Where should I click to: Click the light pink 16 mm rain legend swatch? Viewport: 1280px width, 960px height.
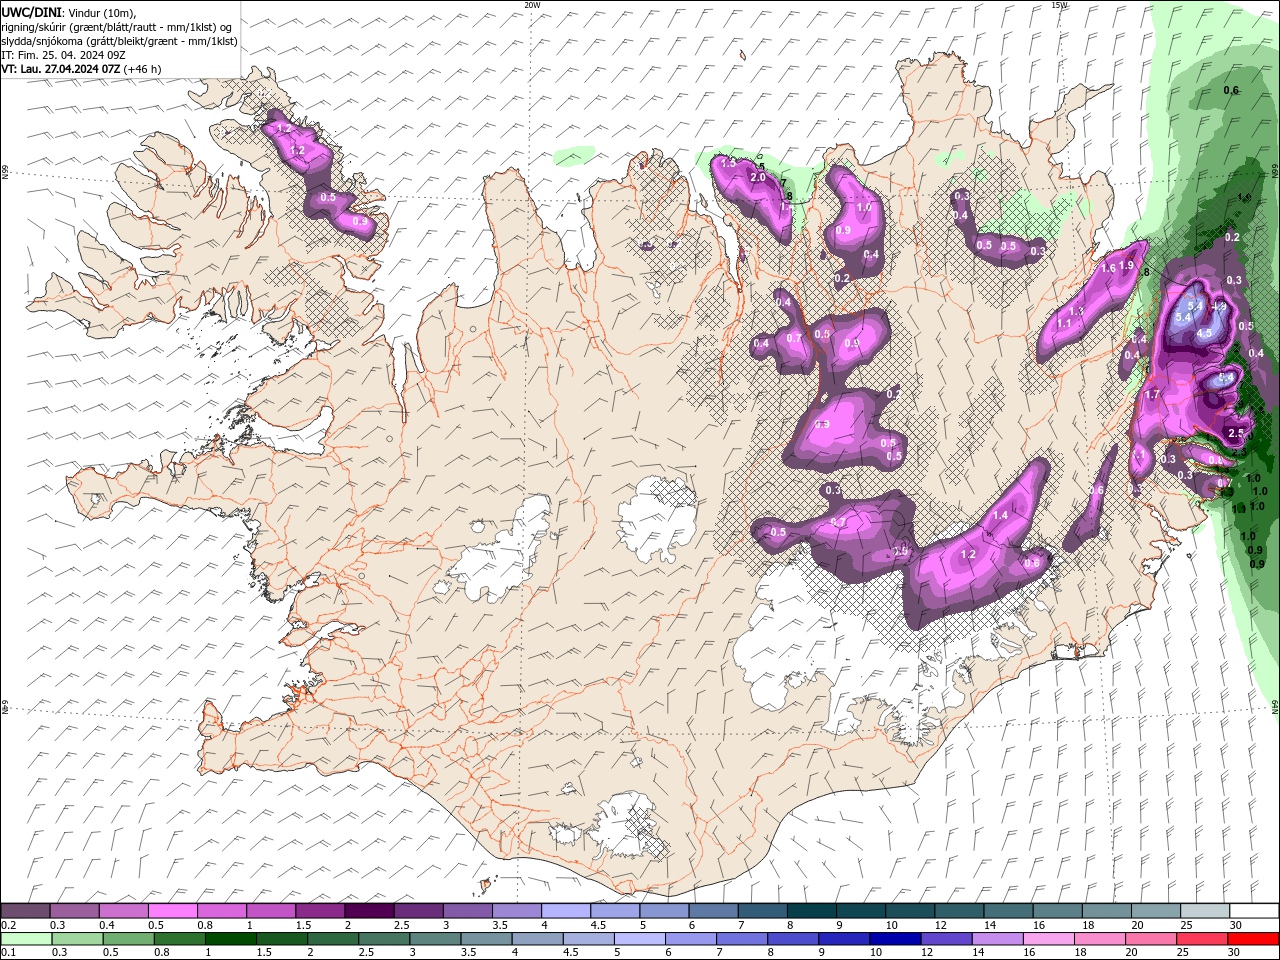point(1049,939)
